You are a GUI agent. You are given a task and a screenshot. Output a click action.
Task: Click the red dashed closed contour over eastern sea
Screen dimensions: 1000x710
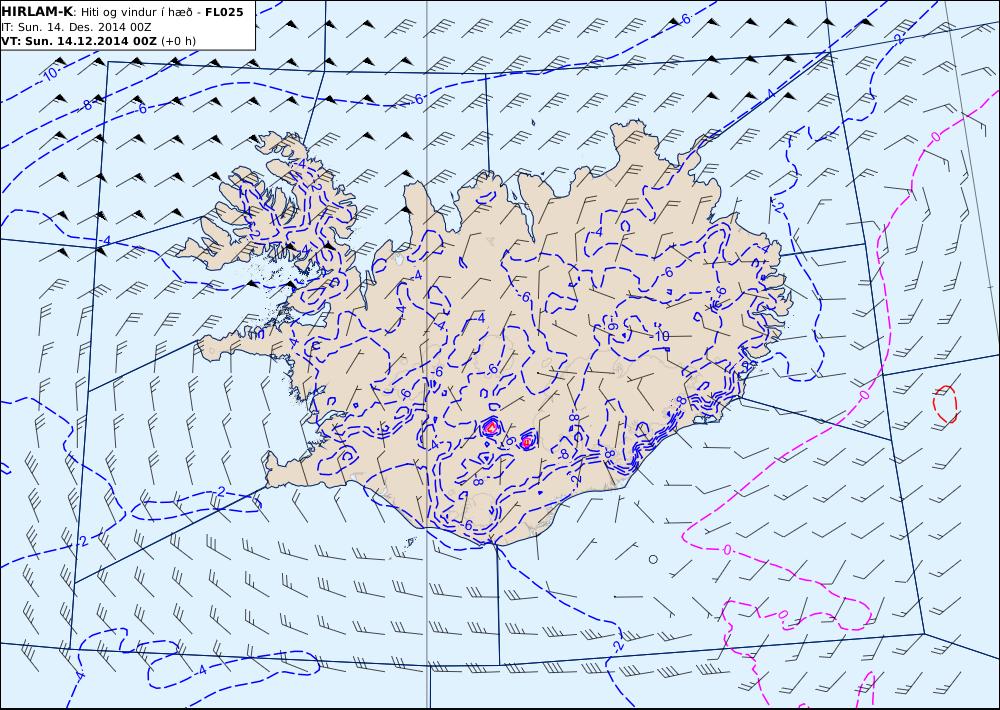[945, 404]
